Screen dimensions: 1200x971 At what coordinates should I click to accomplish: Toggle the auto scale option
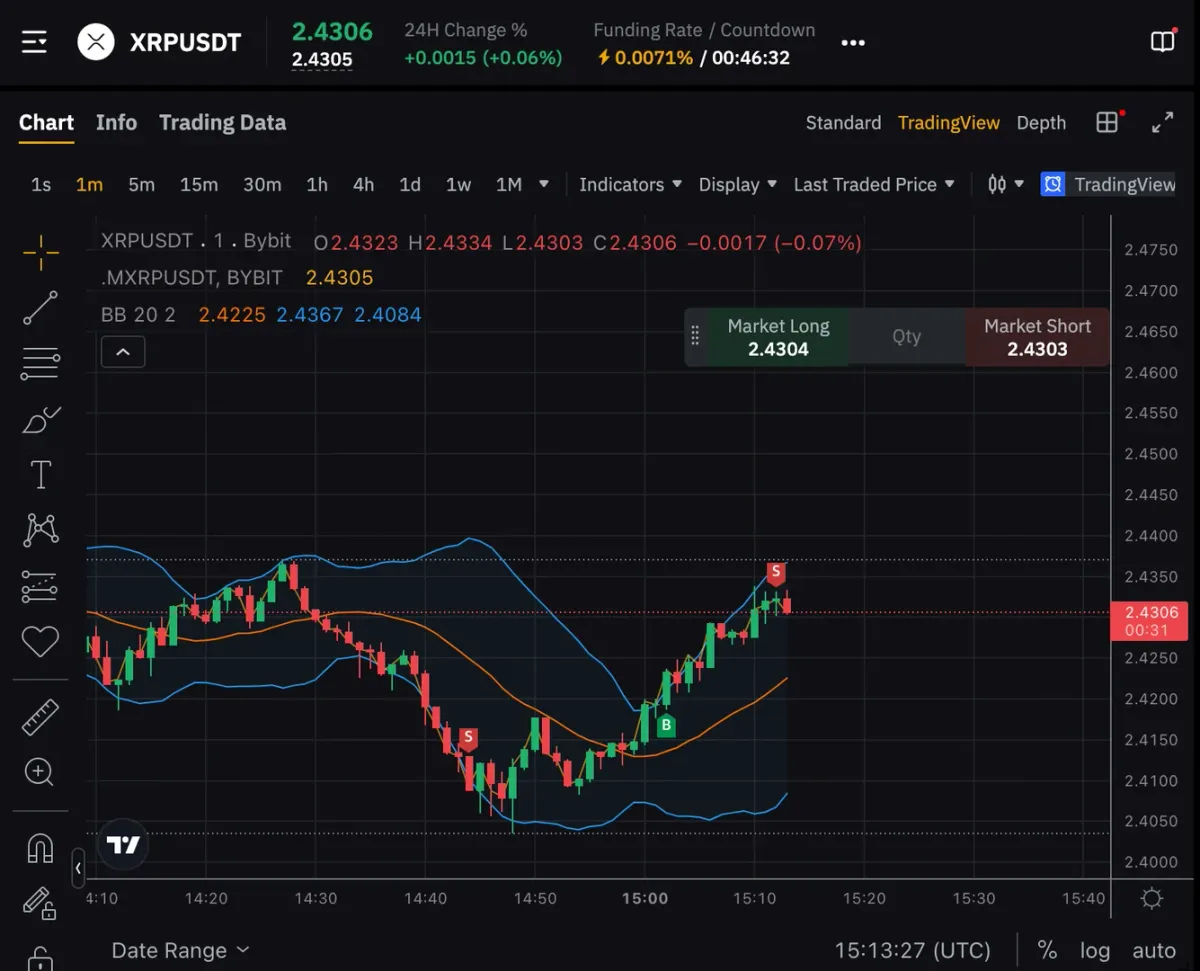point(1154,950)
